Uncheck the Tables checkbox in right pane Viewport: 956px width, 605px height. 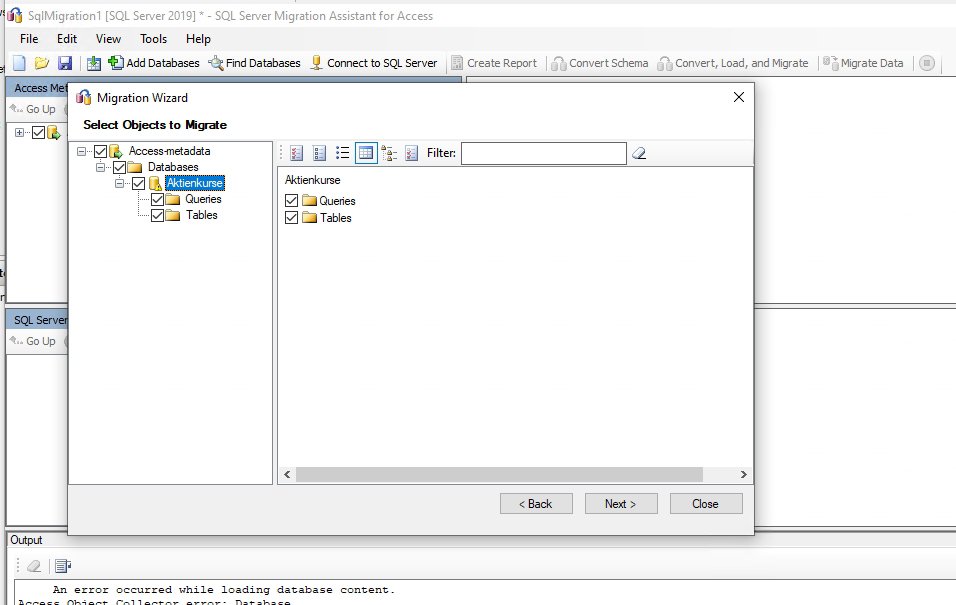(x=291, y=218)
